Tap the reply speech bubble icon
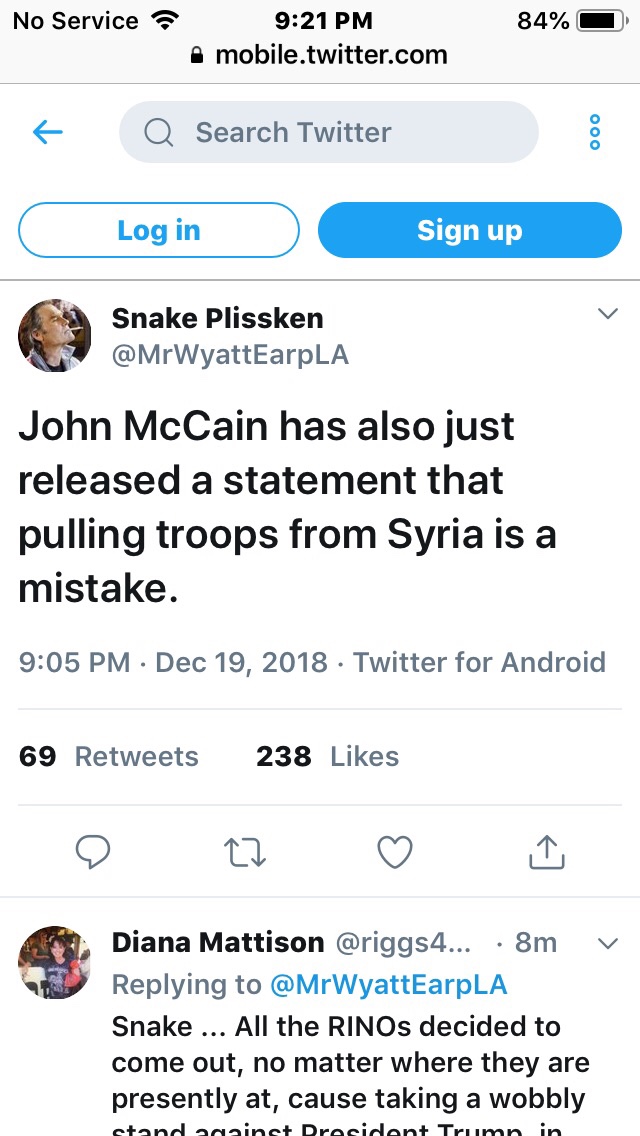640x1136 pixels. [93, 852]
